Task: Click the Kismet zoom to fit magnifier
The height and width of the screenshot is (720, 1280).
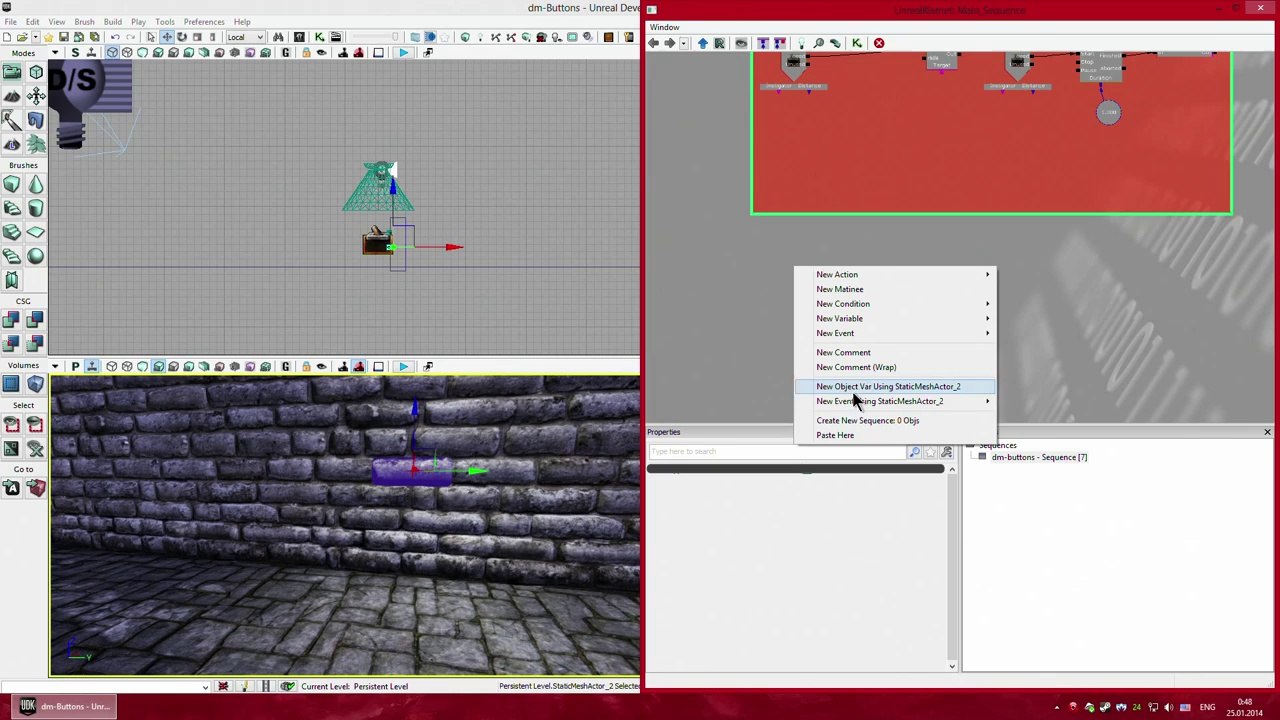Action: pyautogui.click(x=818, y=43)
